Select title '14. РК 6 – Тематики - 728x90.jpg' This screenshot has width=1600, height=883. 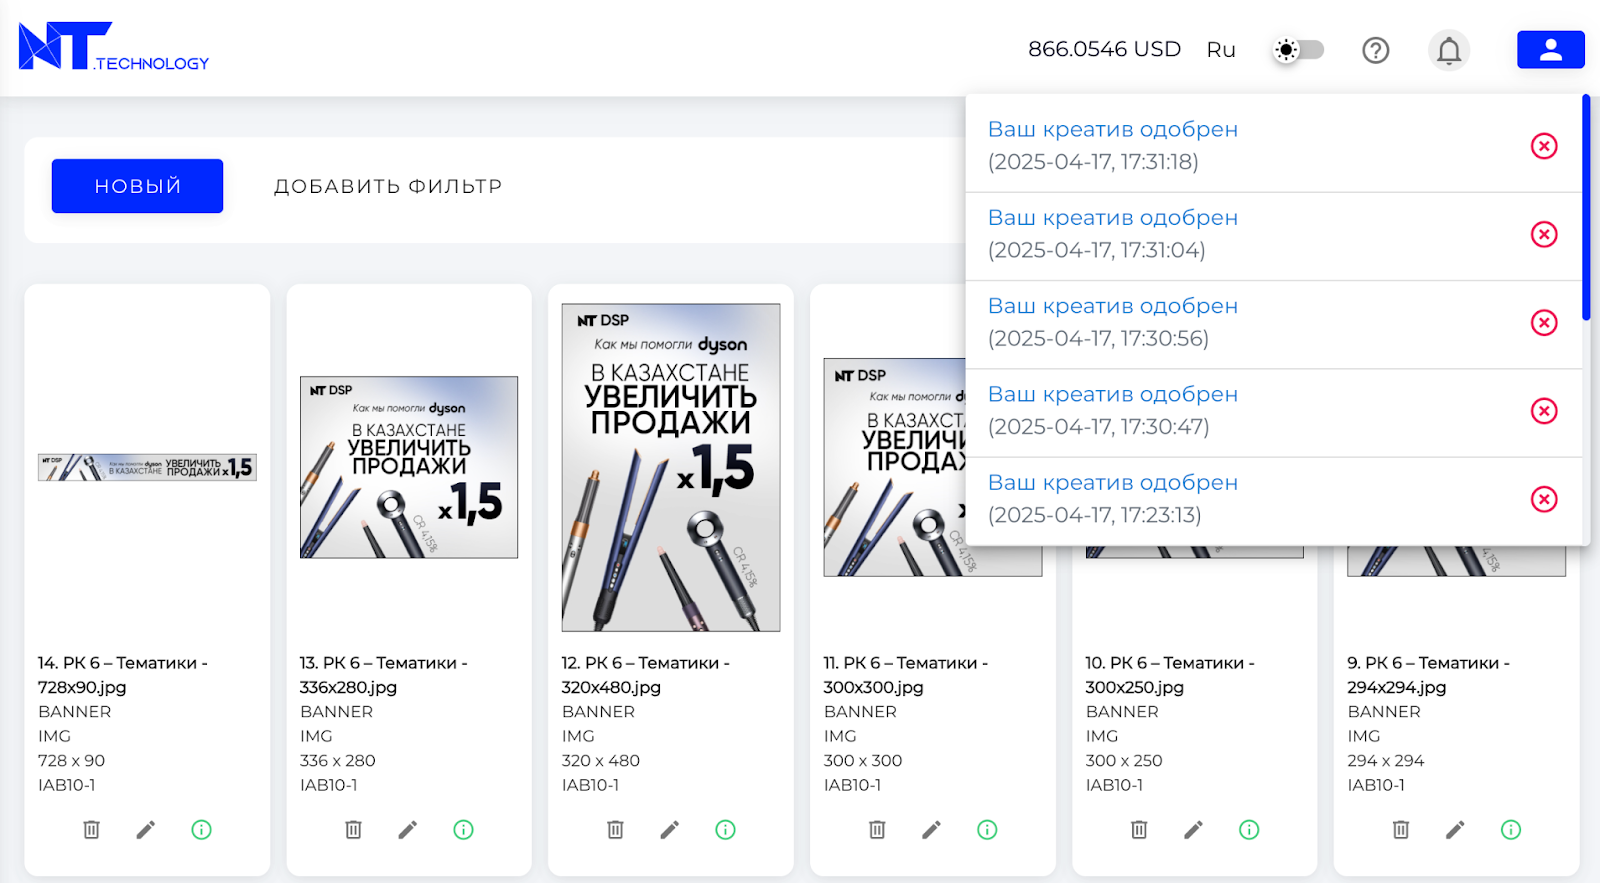[123, 675]
